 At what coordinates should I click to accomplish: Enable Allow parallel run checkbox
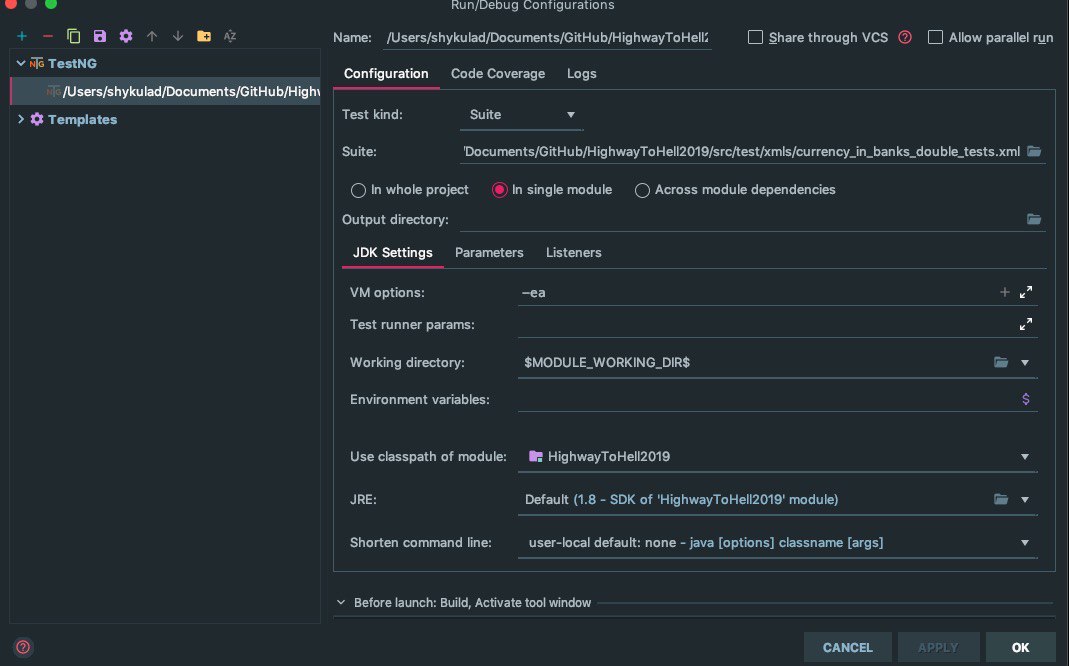pyautogui.click(x=935, y=37)
